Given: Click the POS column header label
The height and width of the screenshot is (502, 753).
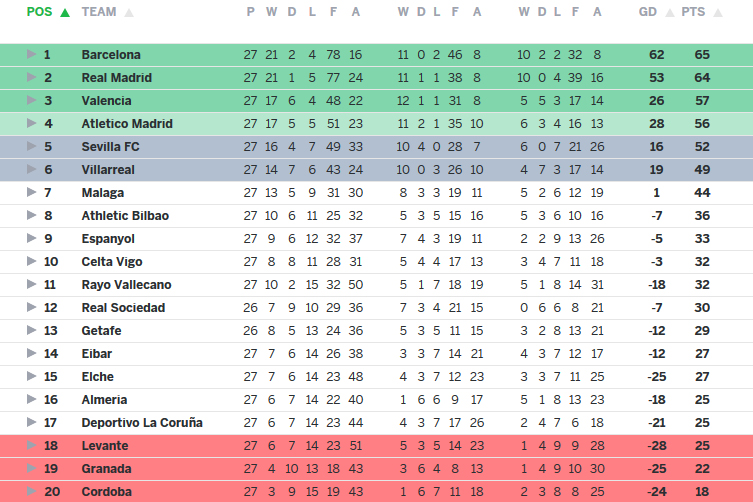Looking at the screenshot, I should (x=40, y=12).
